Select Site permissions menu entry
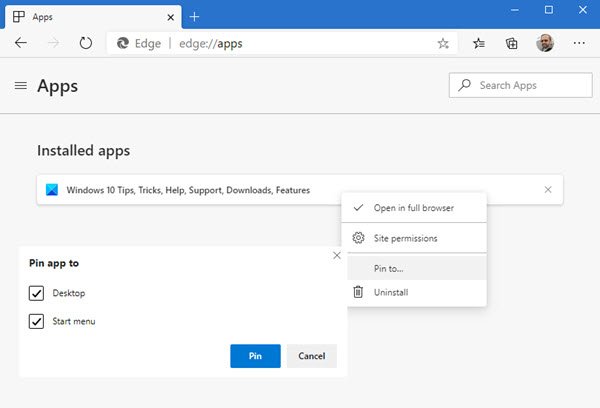Screen dimensions: 600x408 414,238
